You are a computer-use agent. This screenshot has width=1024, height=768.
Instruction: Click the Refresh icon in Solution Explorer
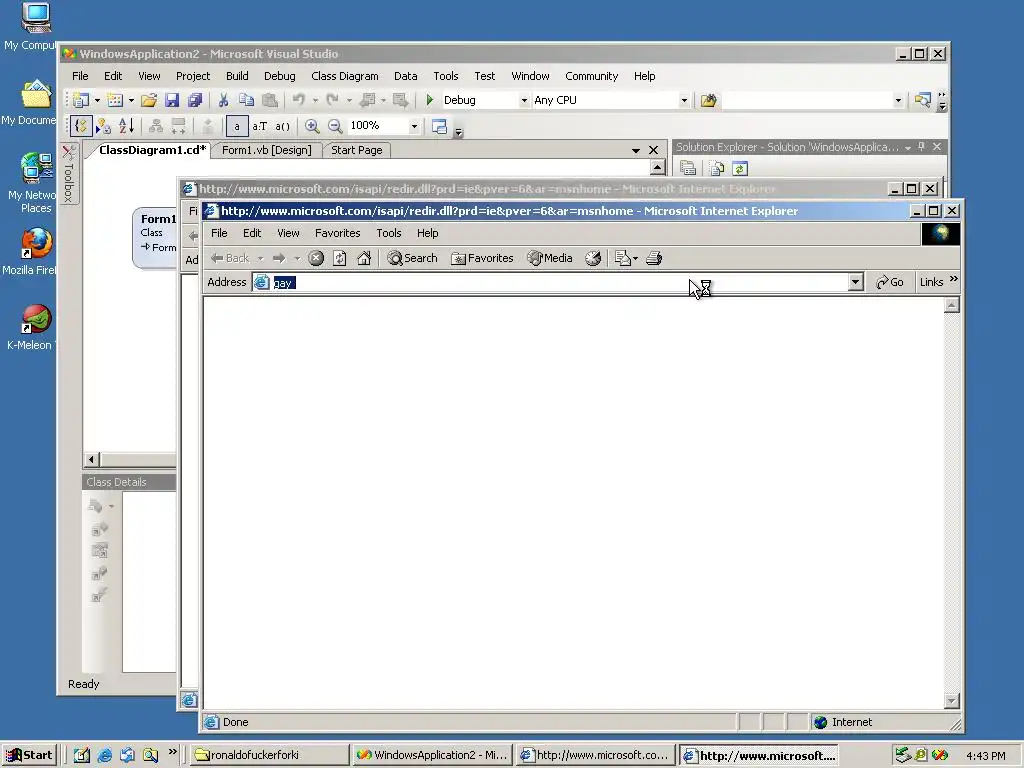tap(739, 169)
